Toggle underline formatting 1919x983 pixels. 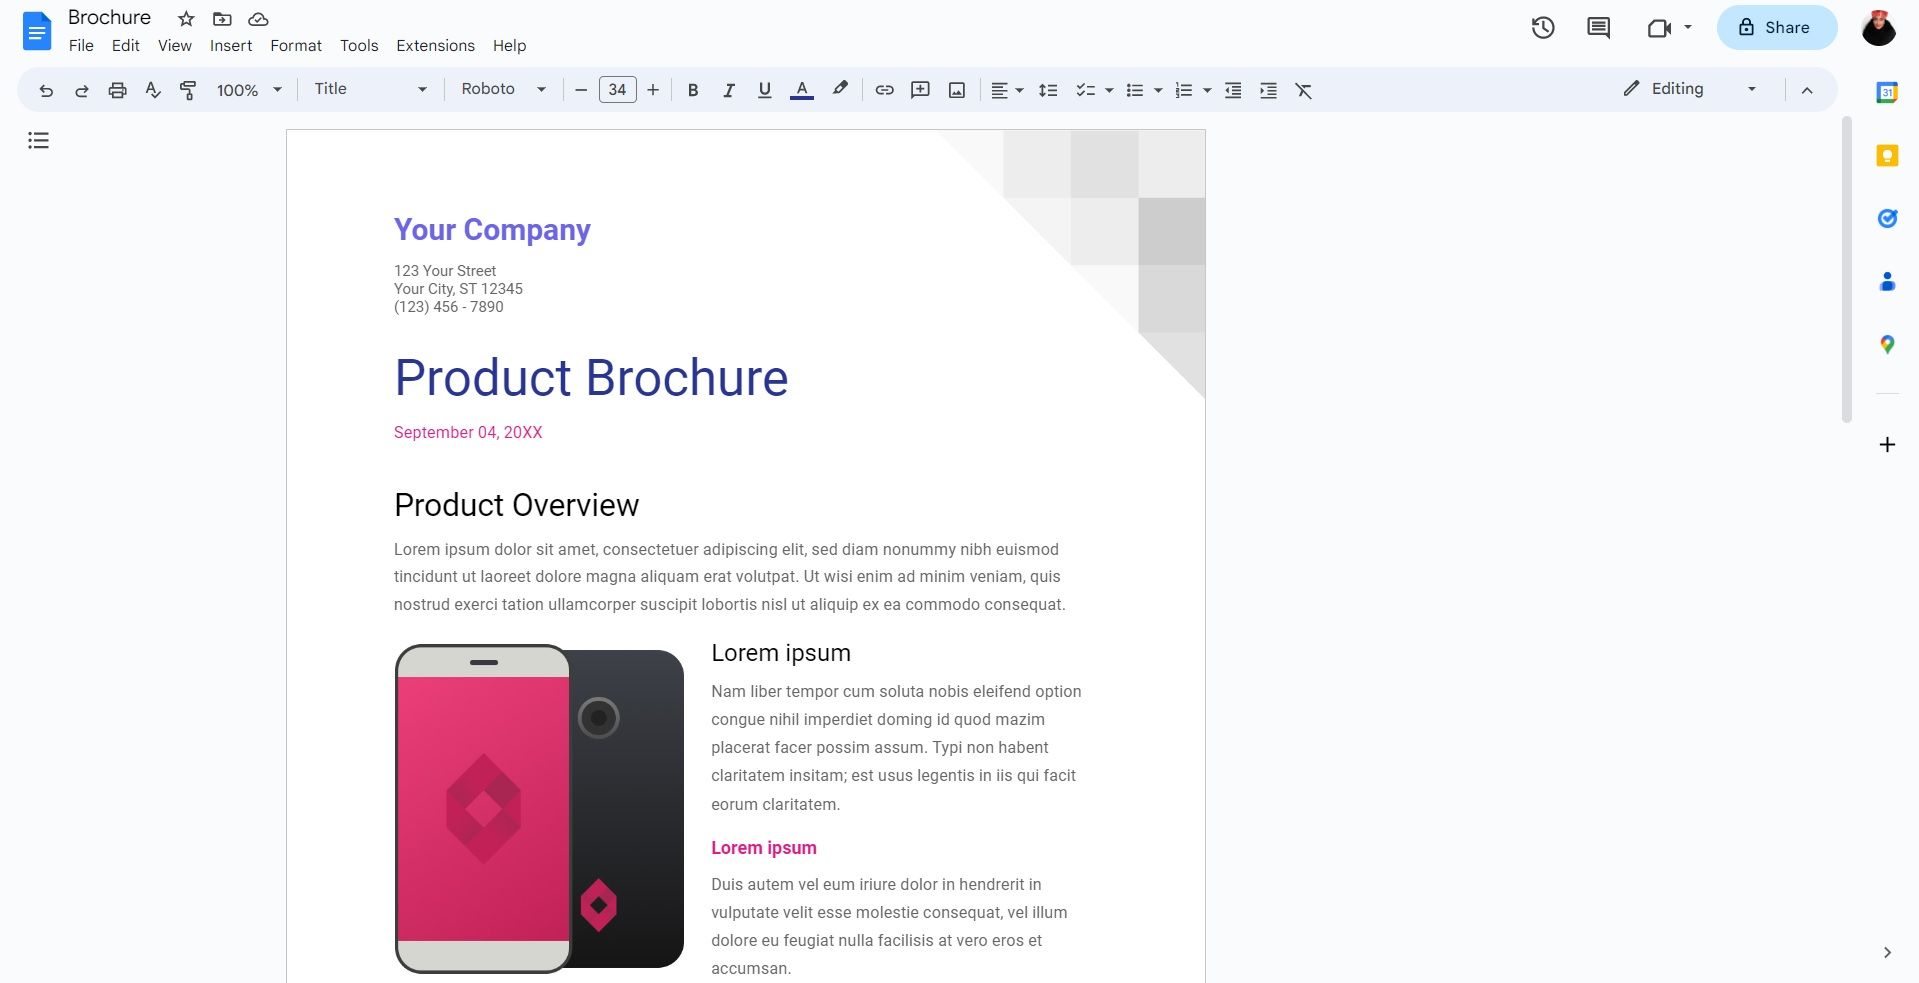[764, 90]
